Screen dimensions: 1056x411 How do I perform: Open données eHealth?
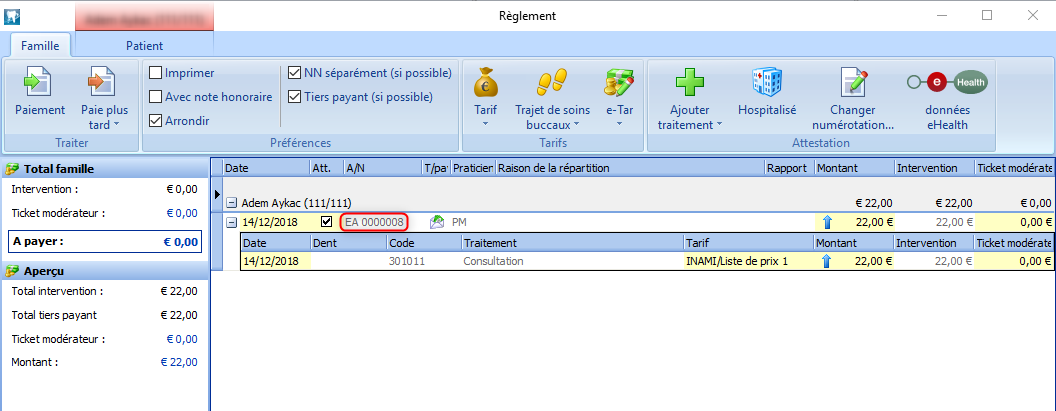pos(946,82)
